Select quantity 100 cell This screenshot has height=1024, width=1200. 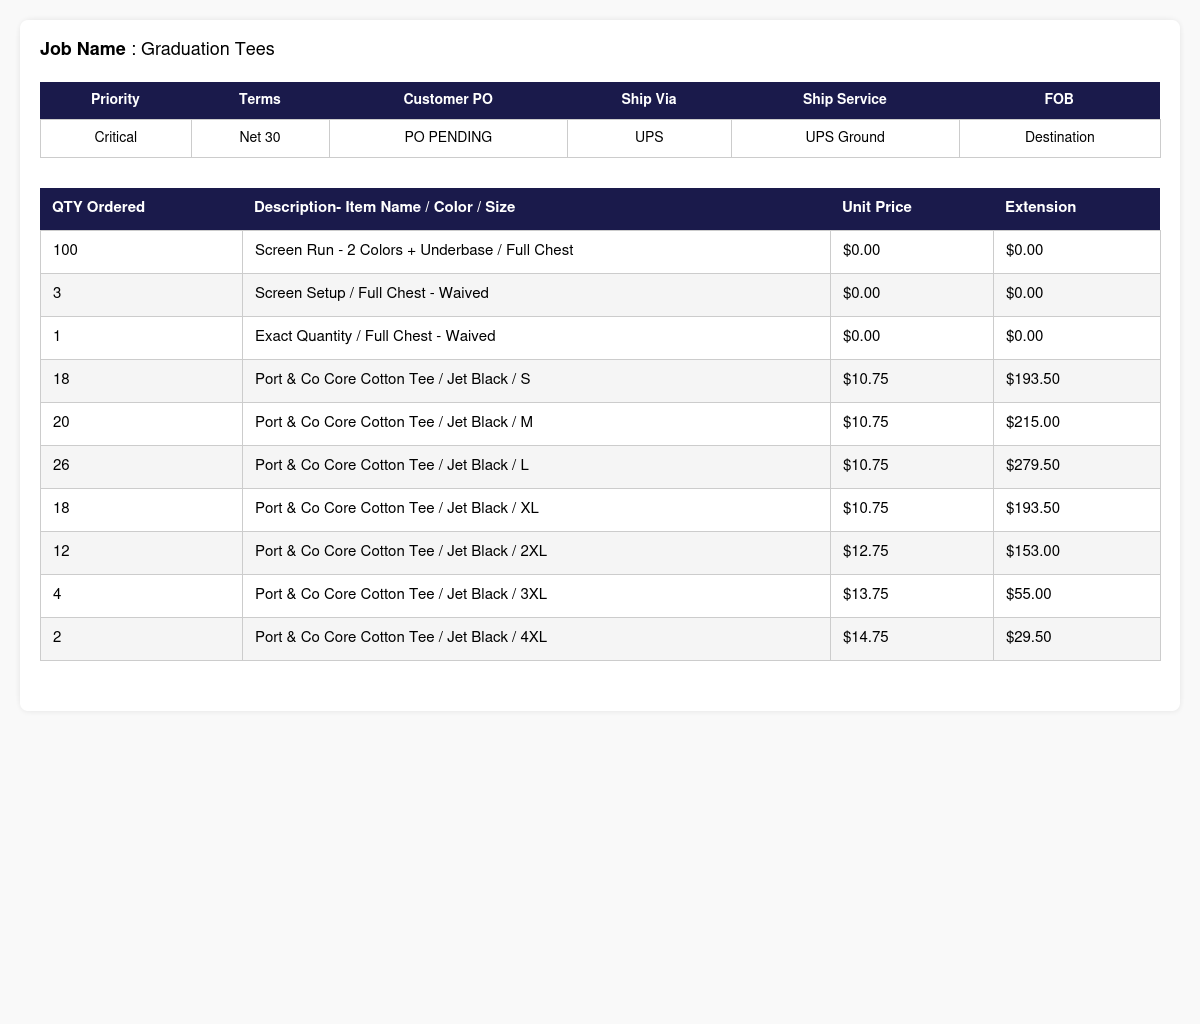pyautogui.click(x=141, y=250)
